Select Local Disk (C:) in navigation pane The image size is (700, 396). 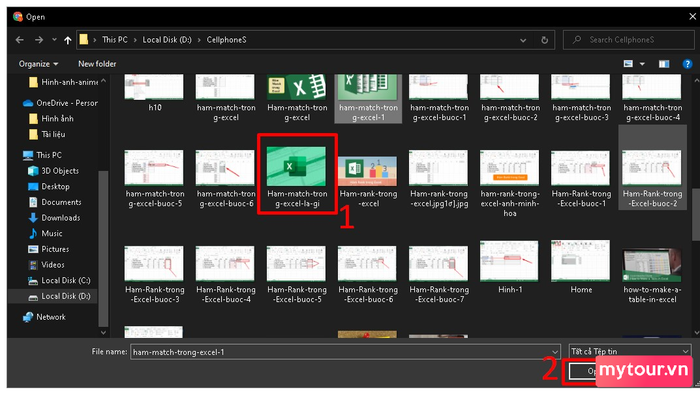point(59,280)
